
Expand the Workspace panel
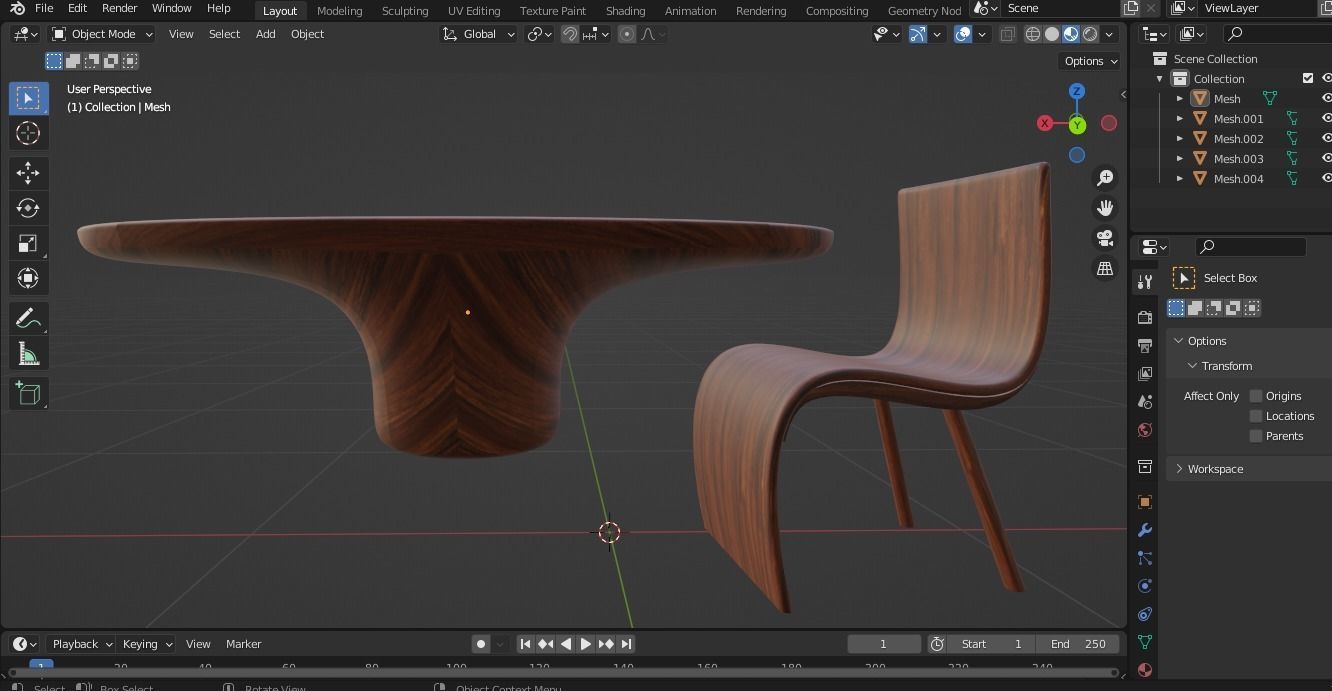click(1179, 469)
